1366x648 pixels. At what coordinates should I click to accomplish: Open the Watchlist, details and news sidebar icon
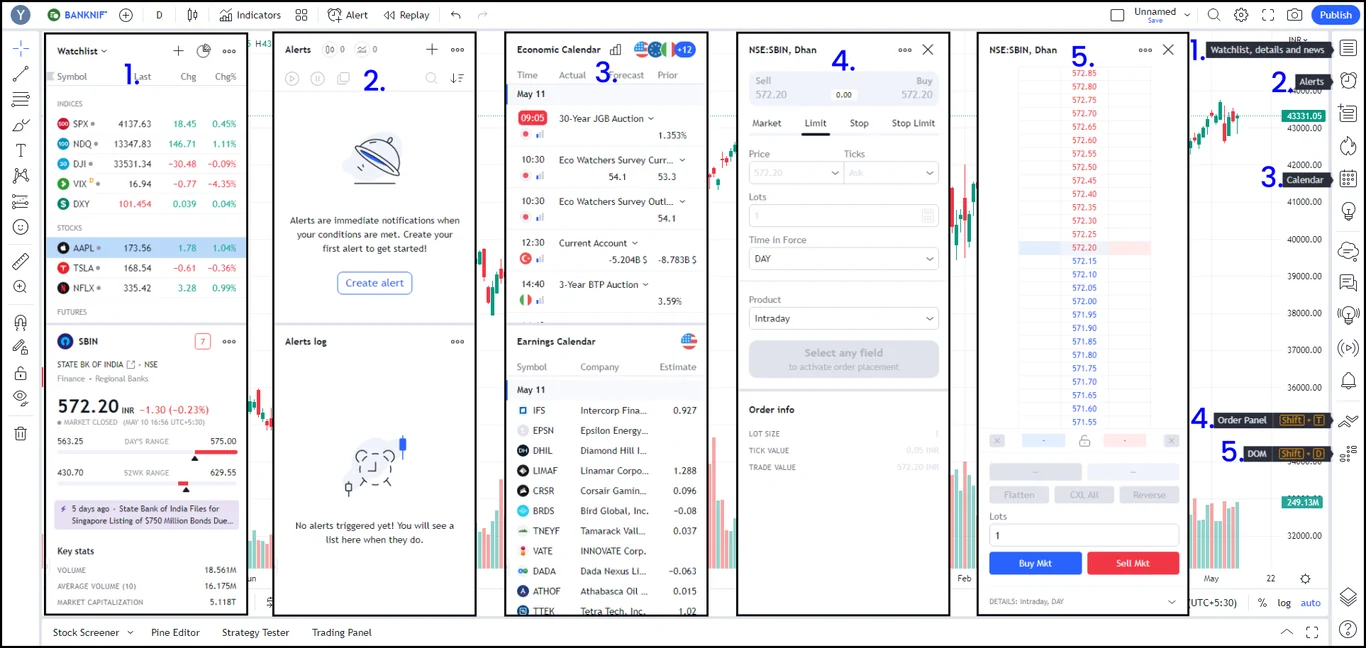point(1348,48)
